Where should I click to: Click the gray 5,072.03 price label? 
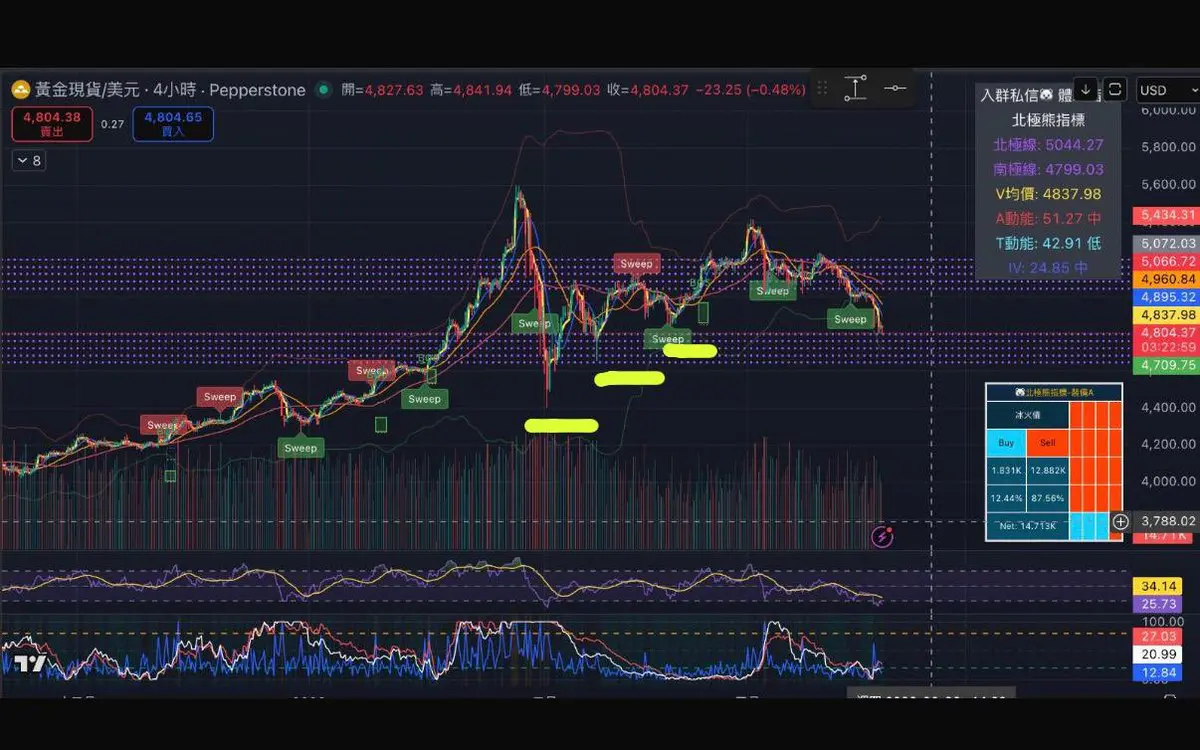tap(1165, 243)
